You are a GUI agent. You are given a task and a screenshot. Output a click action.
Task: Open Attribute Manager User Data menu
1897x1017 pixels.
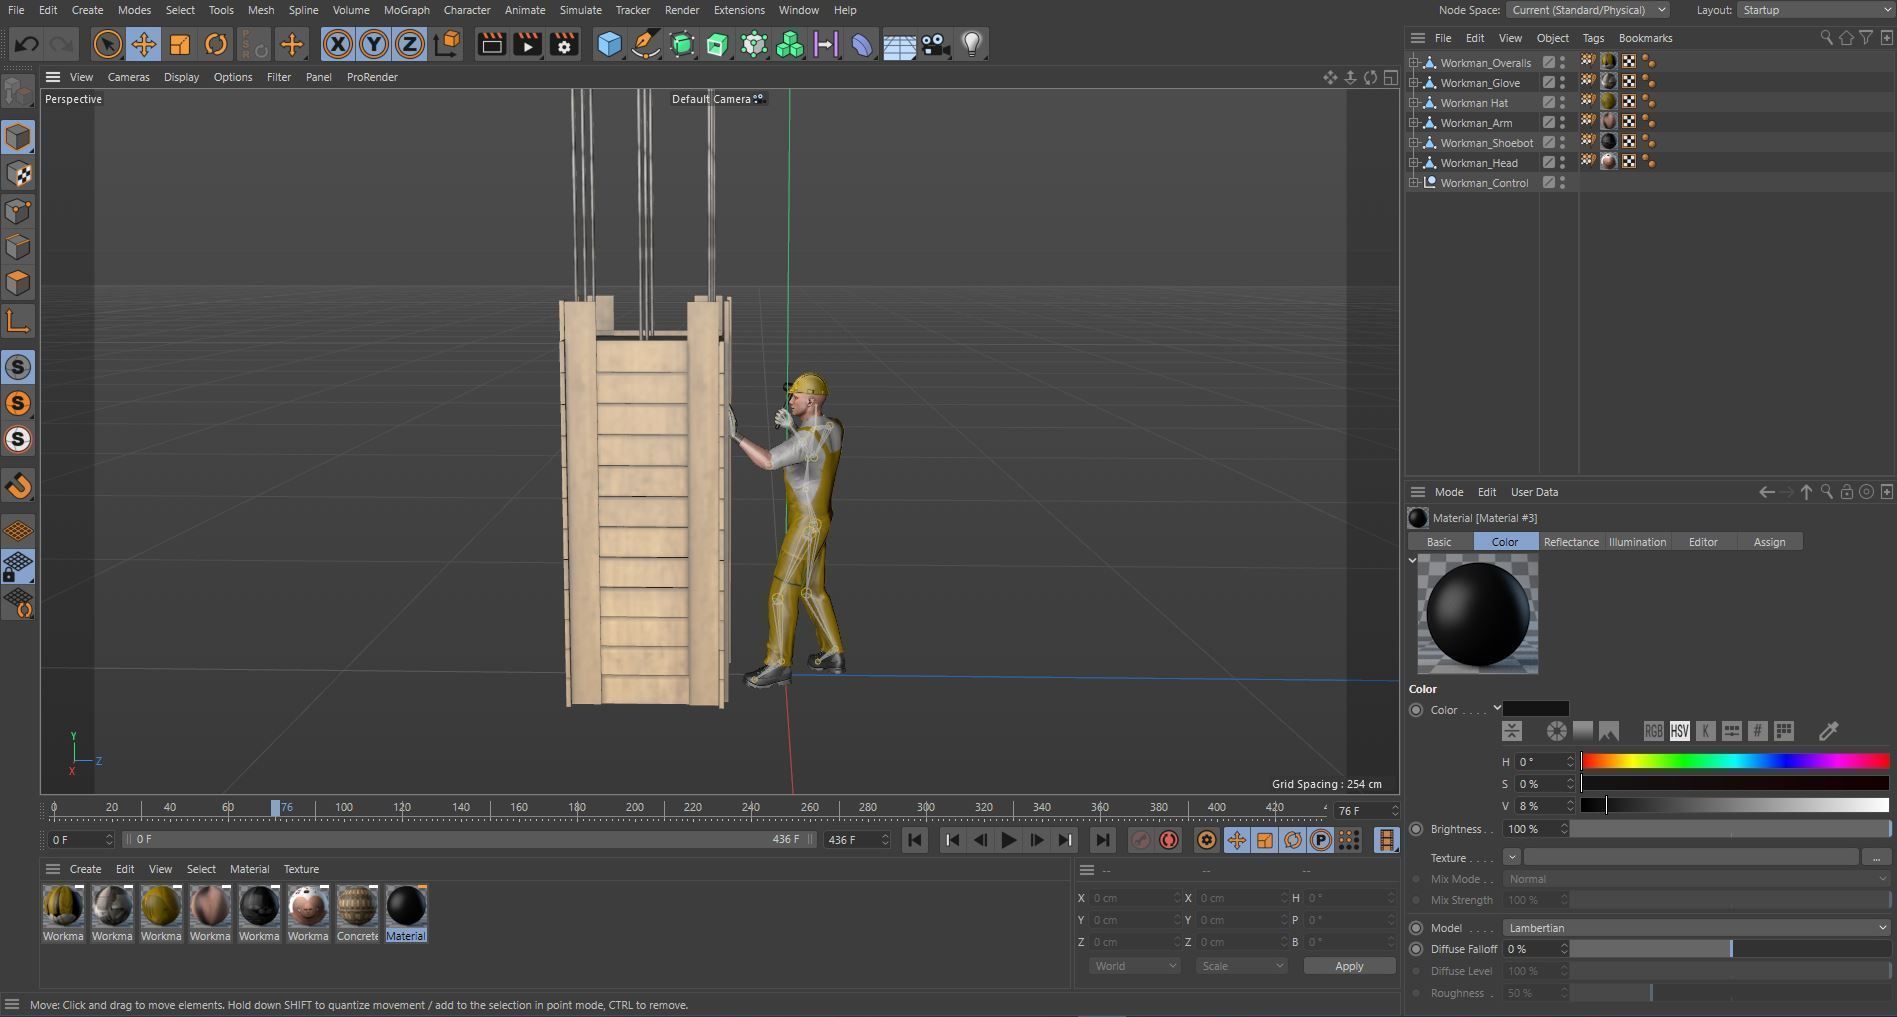click(1534, 492)
